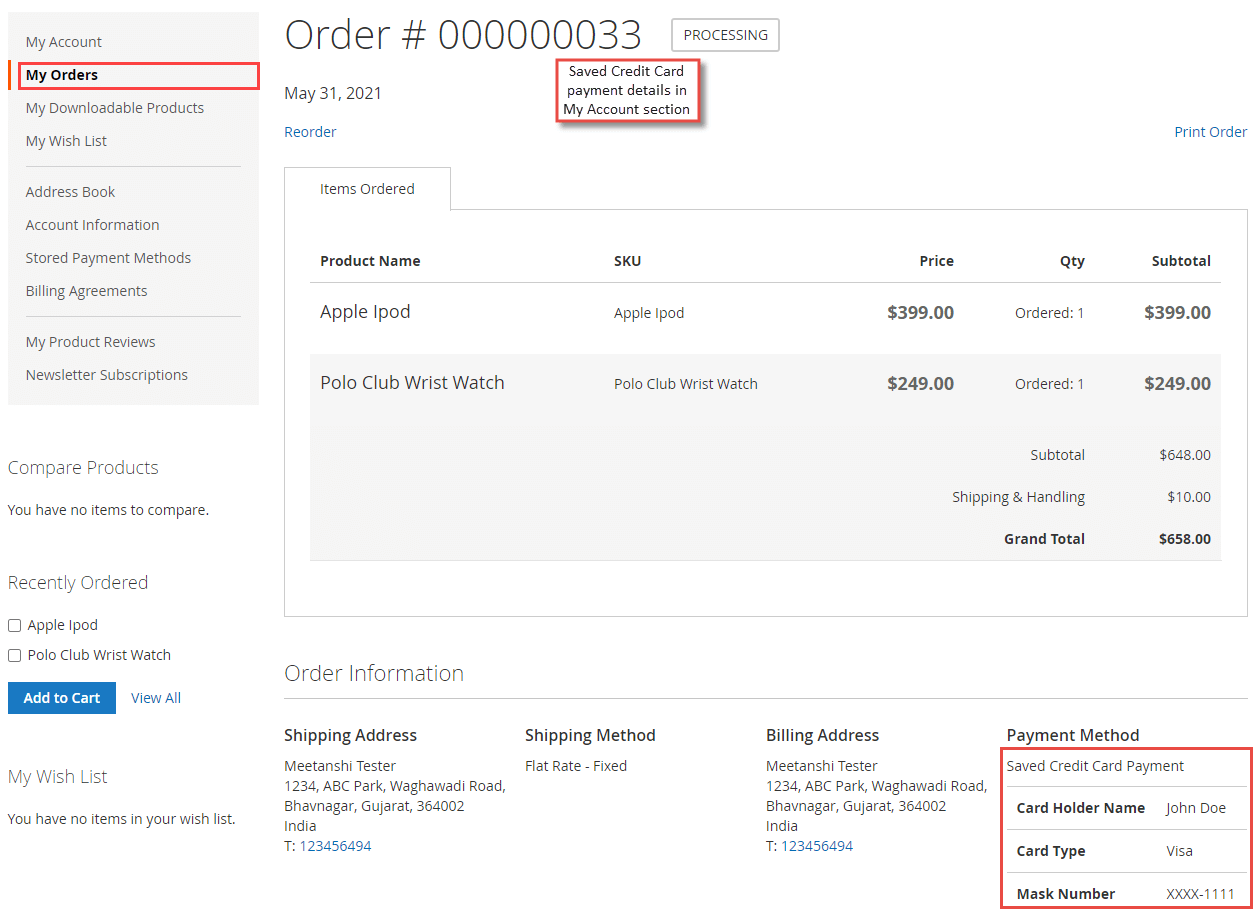Go to My Wish List sidebar link
This screenshot has width=1258, height=917.
pyautogui.click(x=66, y=141)
